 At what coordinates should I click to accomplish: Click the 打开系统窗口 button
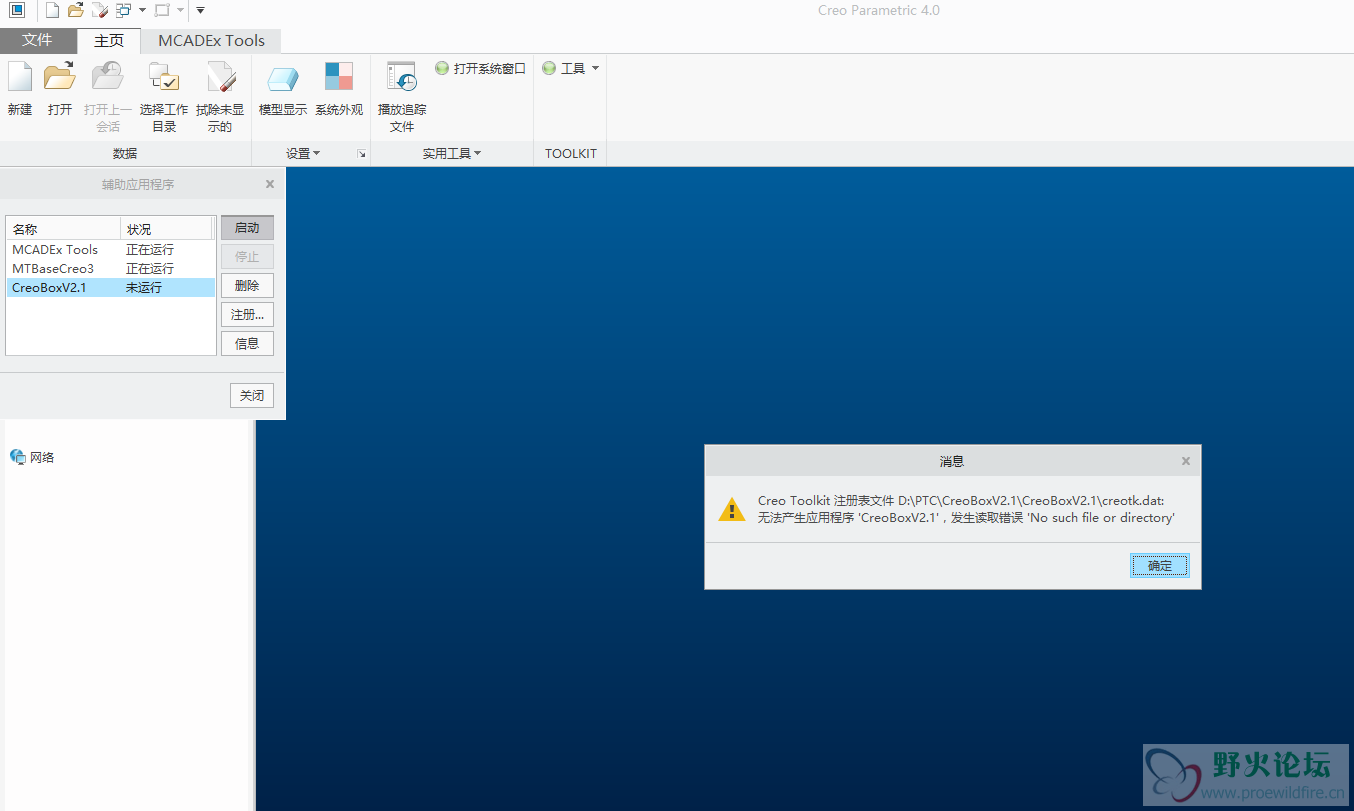click(x=481, y=69)
